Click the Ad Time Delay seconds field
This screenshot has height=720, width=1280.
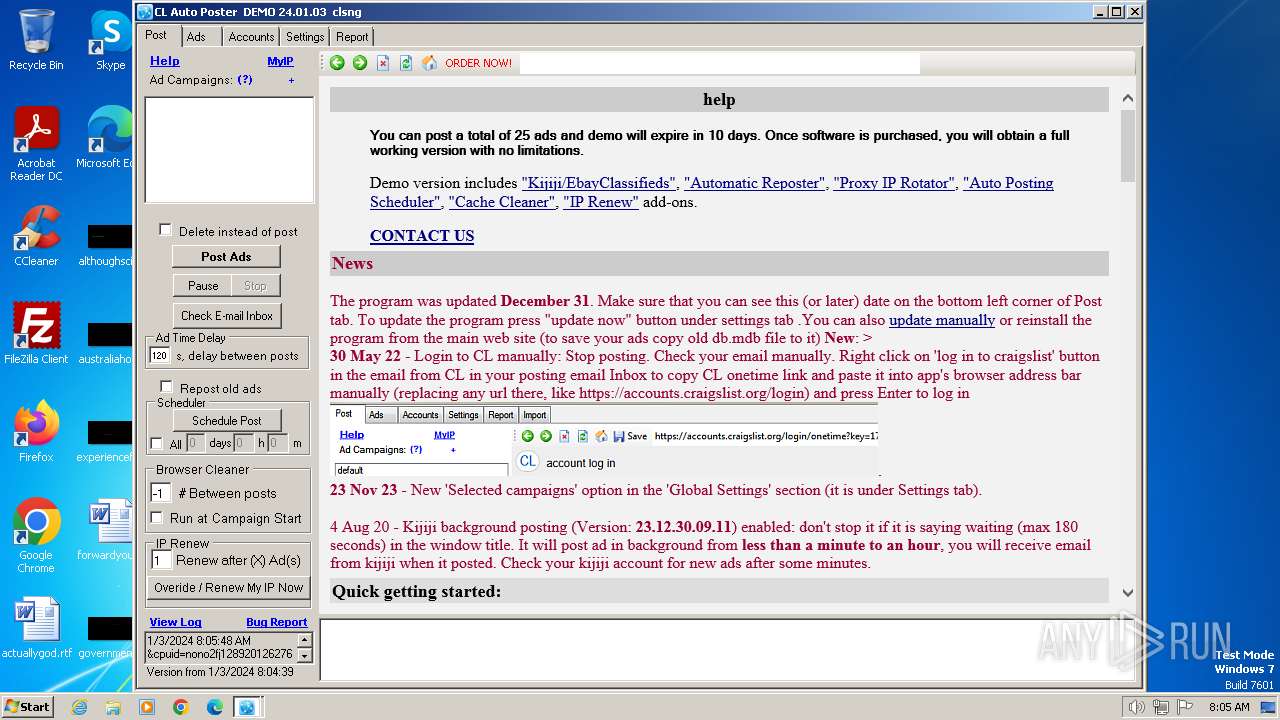pyautogui.click(x=159, y=355)
